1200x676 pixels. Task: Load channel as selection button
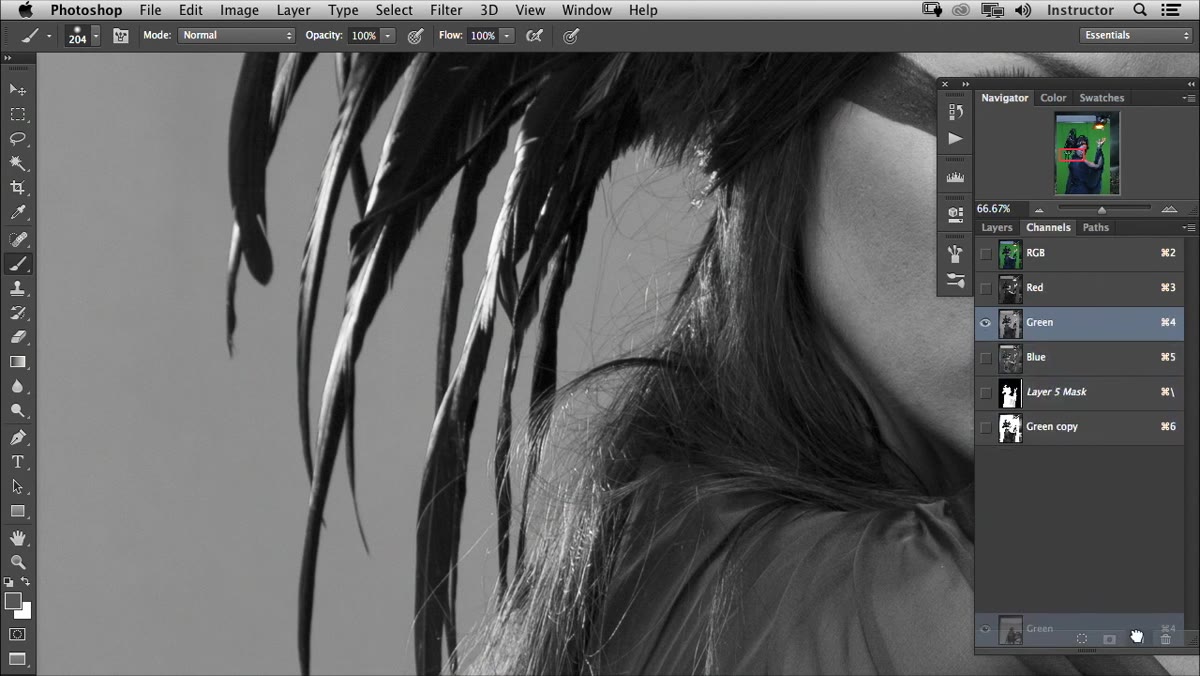(1081, 639)
